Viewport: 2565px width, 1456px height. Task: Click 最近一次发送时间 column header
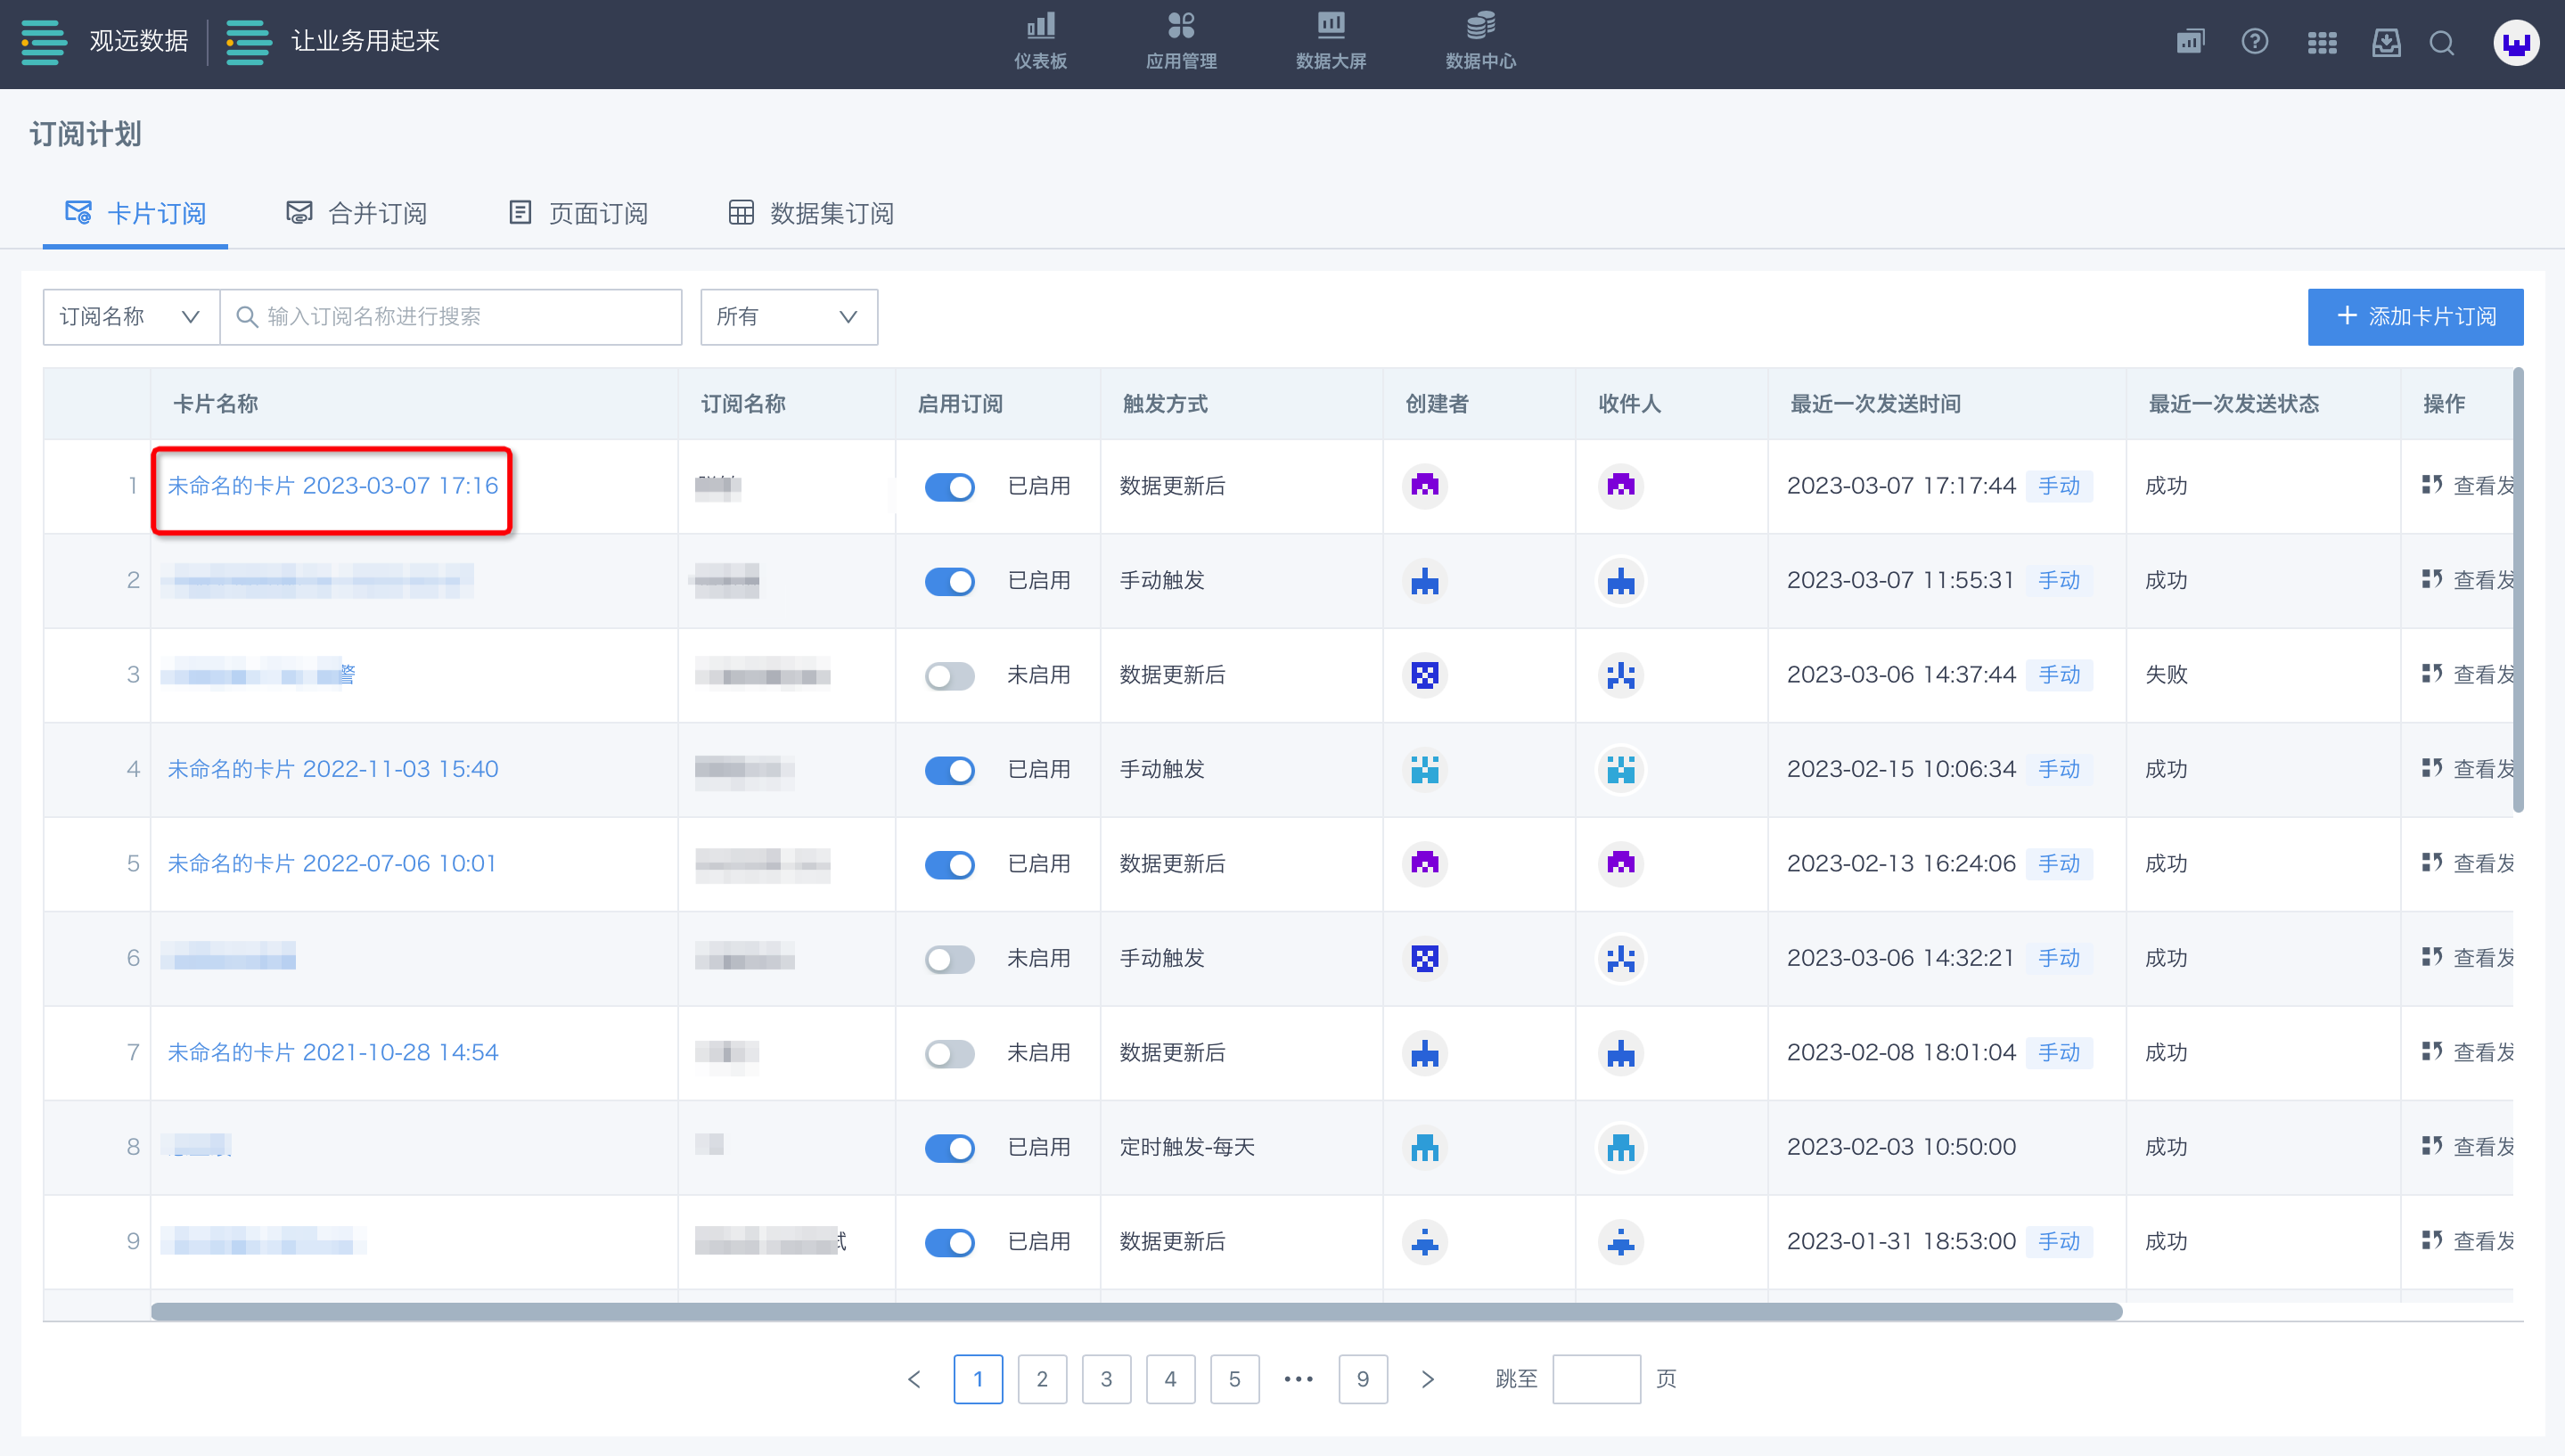pyautogui.click(x=1875, y=404)
